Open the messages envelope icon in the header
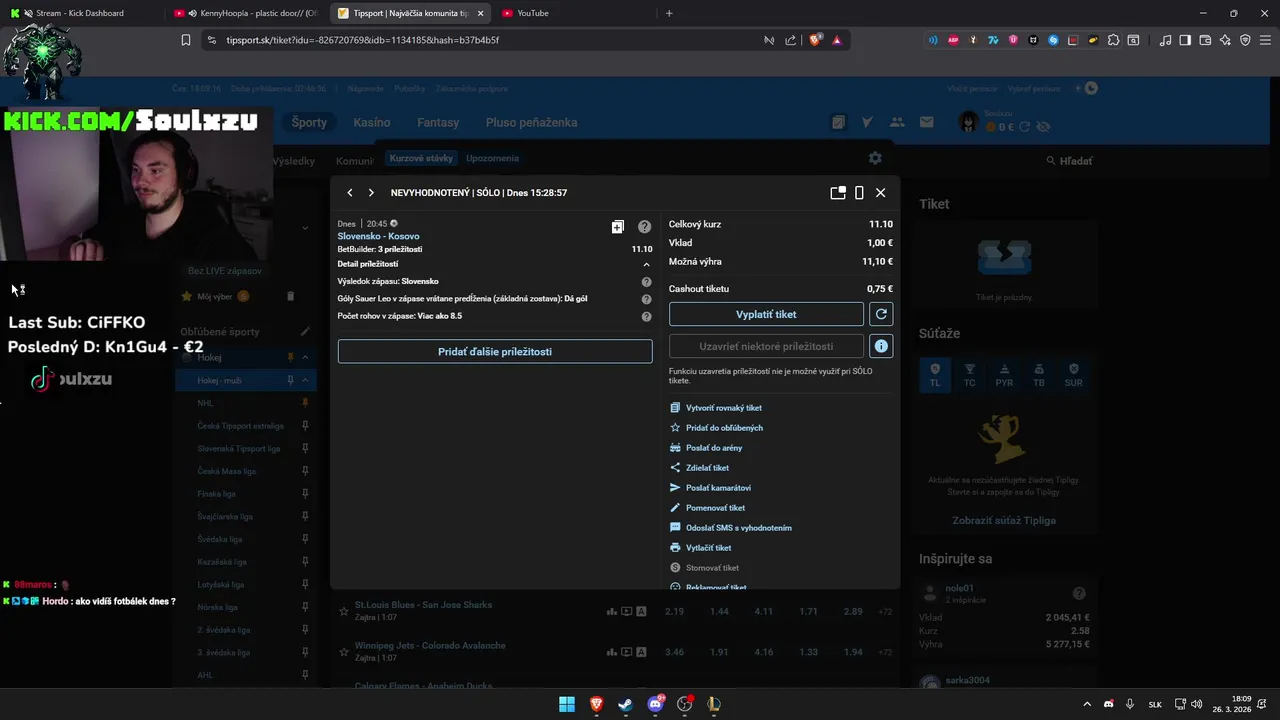Image resolution: width=1280 pixels, height=720 pixels. pyautogui.click(x=927, y=122)
